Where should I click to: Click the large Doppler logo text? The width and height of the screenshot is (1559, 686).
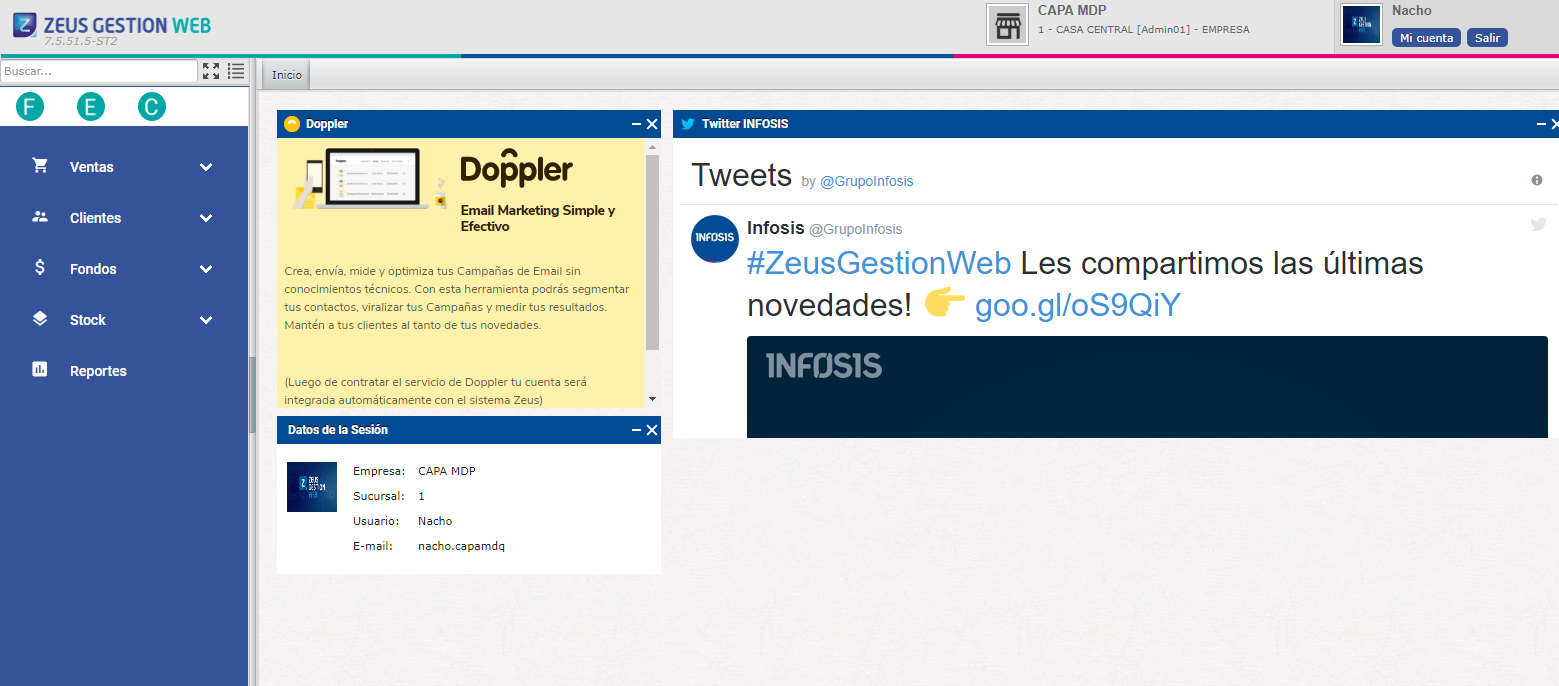click(x=516, y=169)
